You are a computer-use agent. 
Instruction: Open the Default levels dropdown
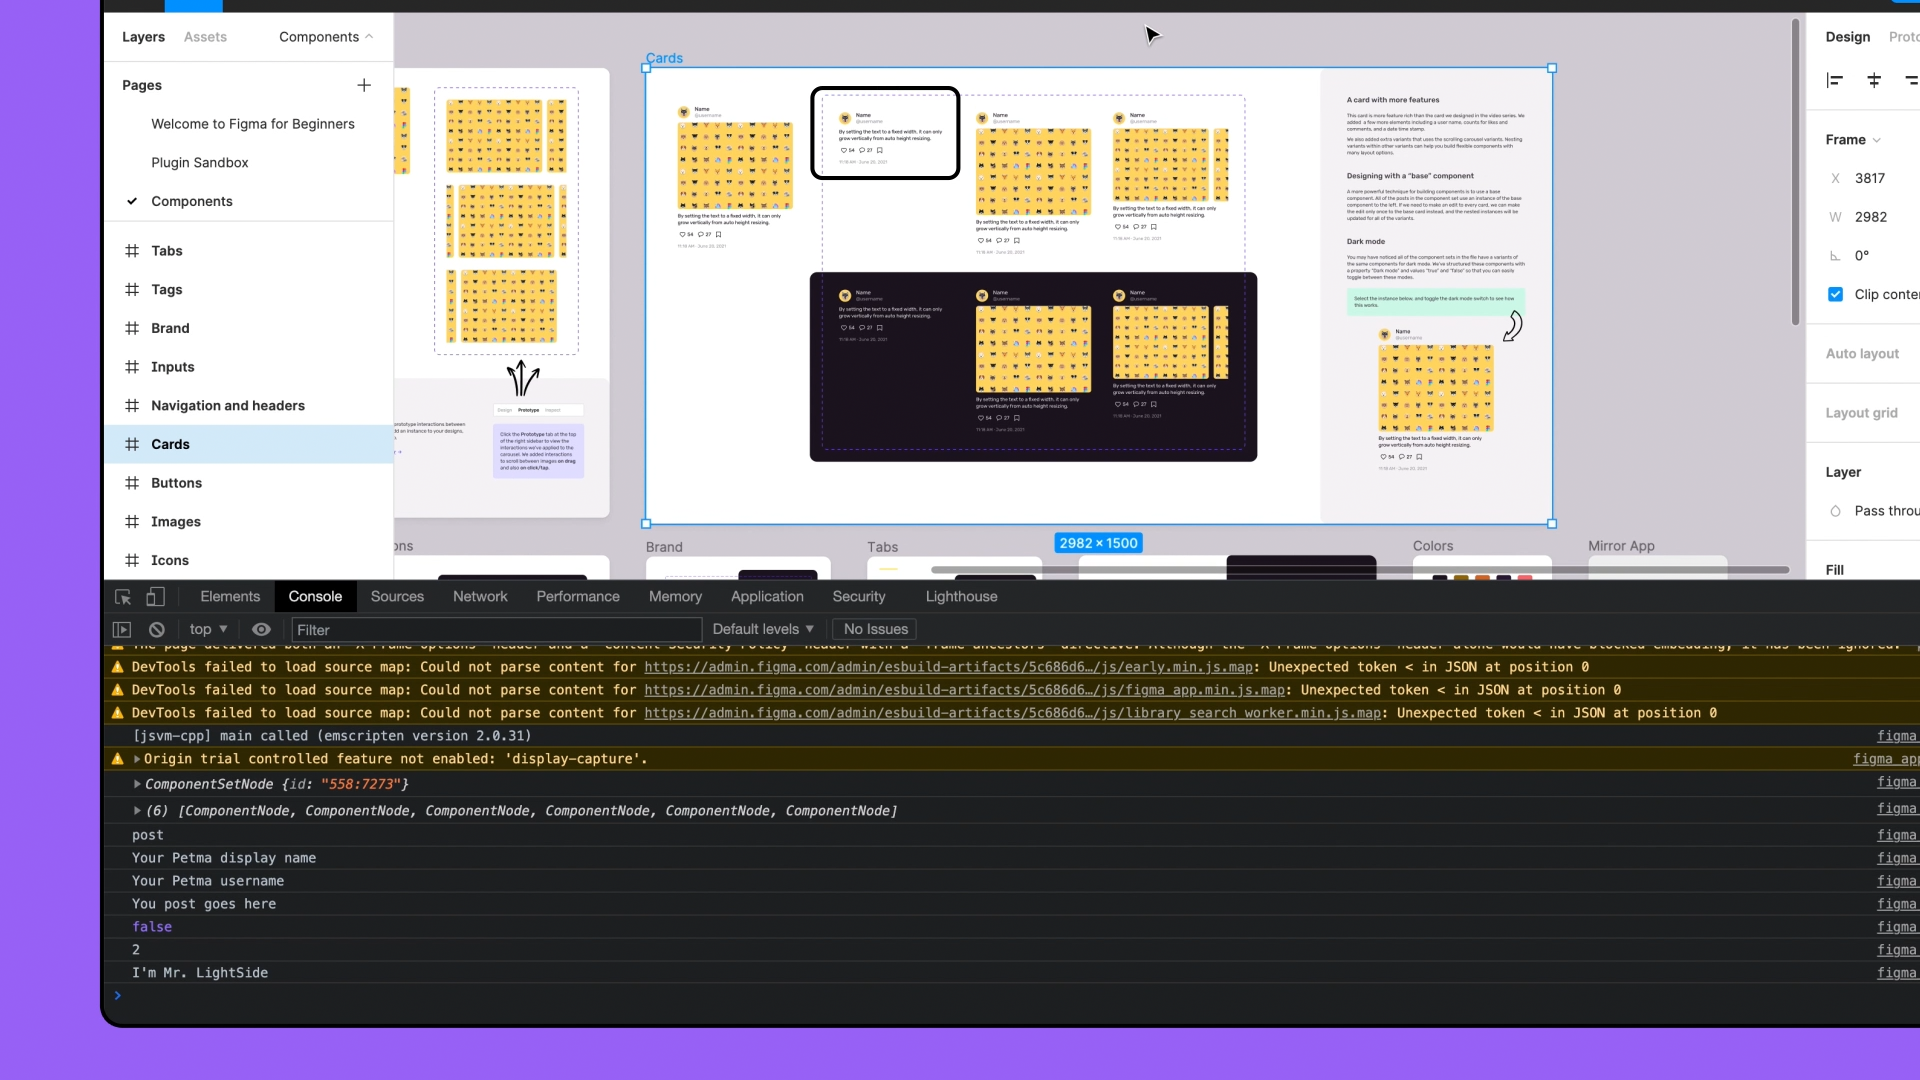pyautogui.click(x=763, y=629)
